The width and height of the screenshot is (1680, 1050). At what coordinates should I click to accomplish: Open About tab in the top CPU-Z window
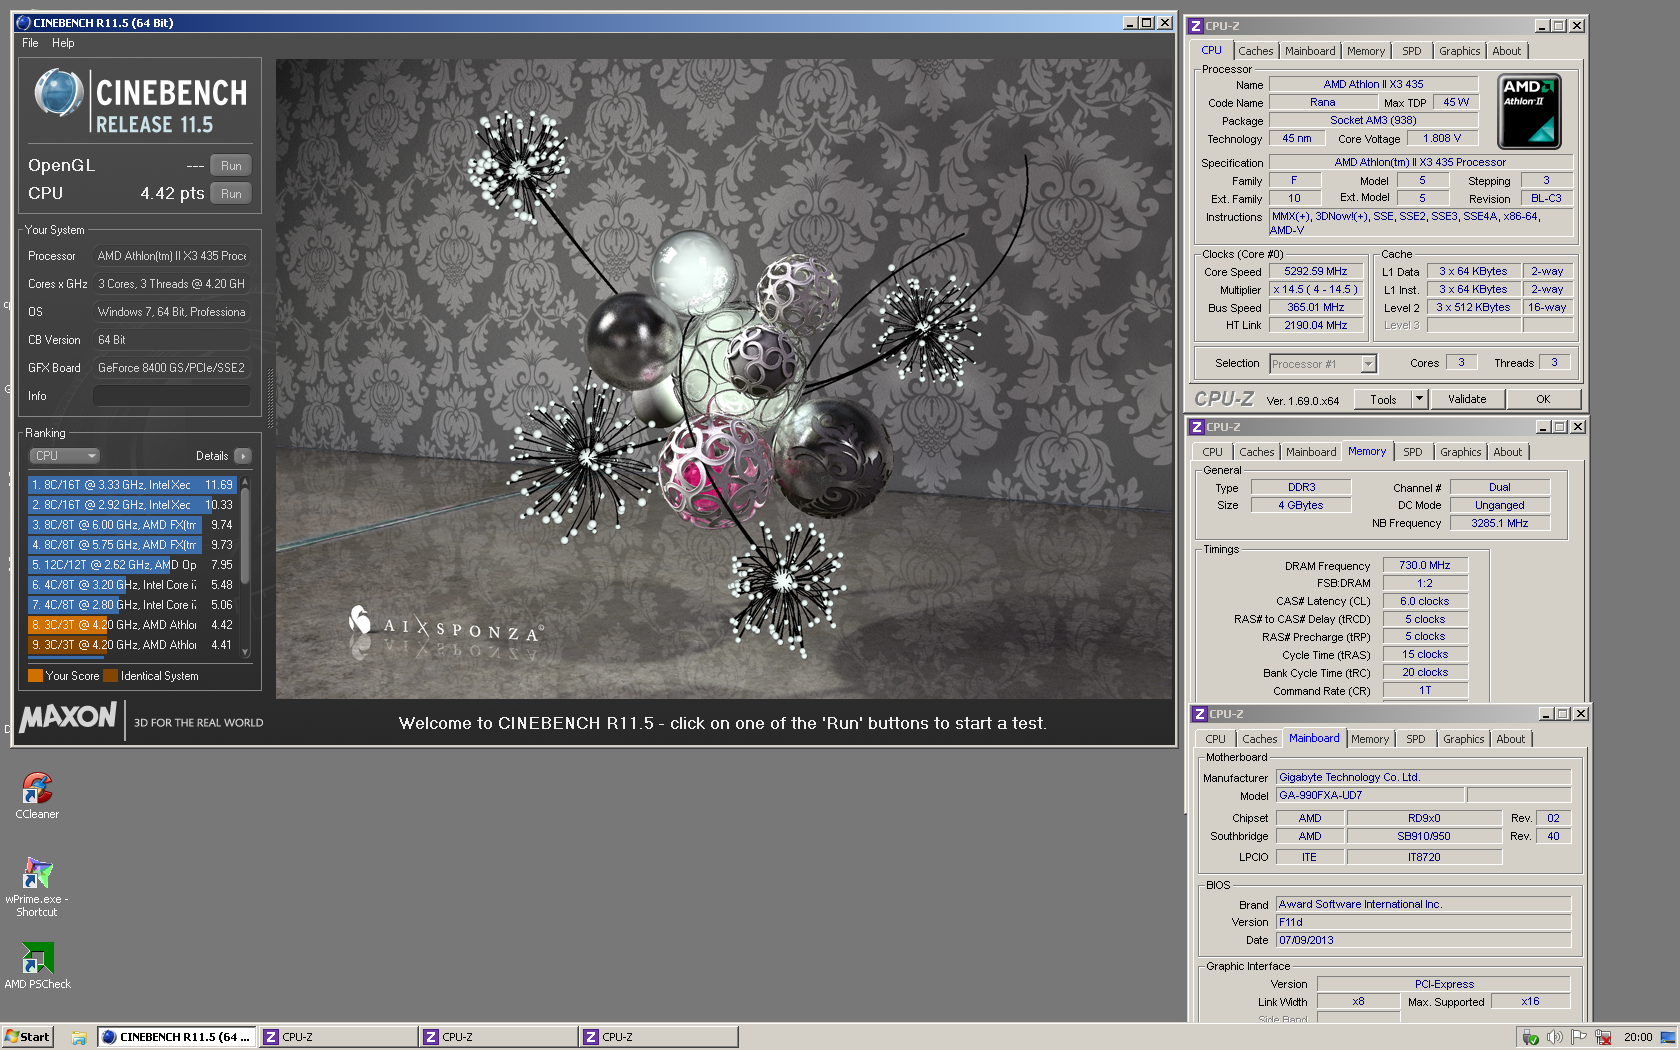pyautogui.click(x=1506, y=51)
